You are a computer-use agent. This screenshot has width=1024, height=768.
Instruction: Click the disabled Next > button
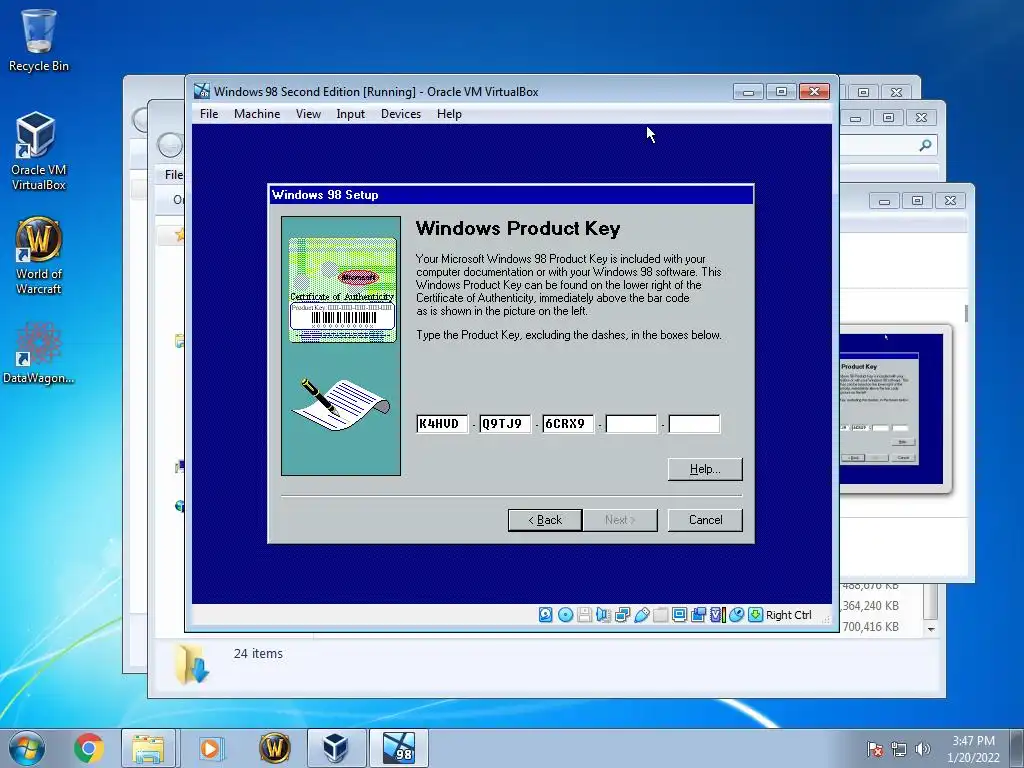(620, 520)
